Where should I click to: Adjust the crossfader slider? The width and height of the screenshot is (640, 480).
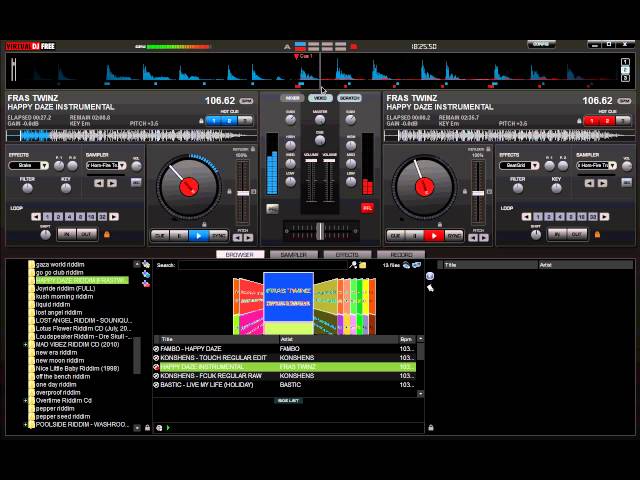click(320, 231)
